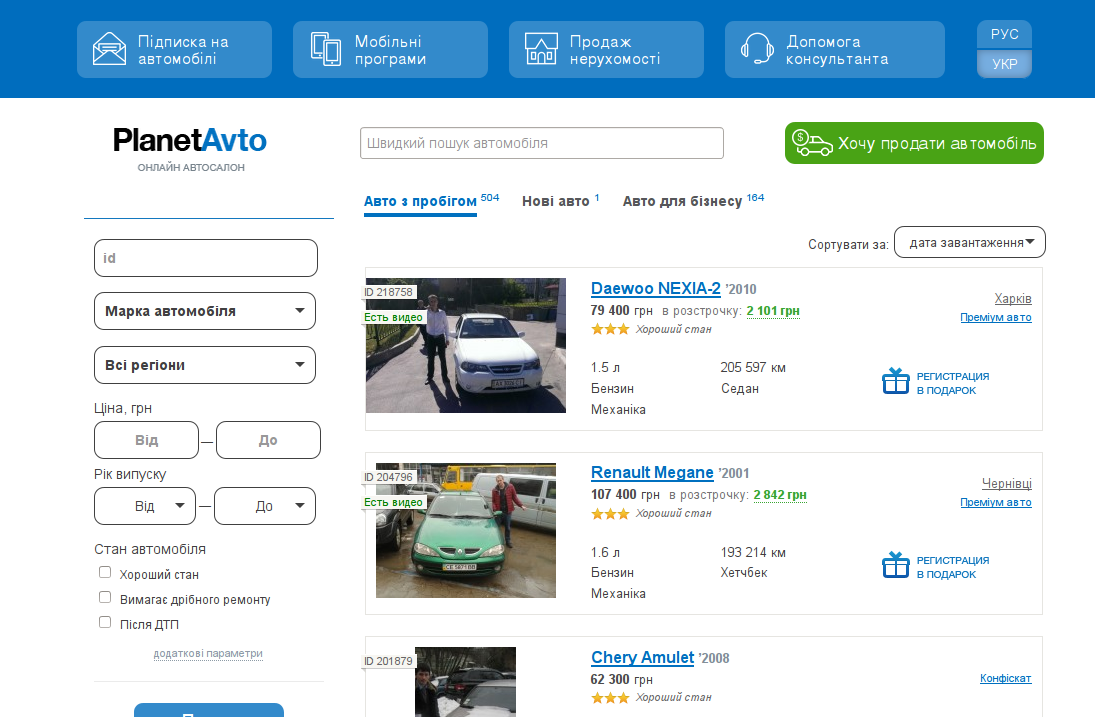The height and width of the screenshot is (717, 1095).
Task: Click the envelope icon for car subscription
Action: [x=109, y=49]
